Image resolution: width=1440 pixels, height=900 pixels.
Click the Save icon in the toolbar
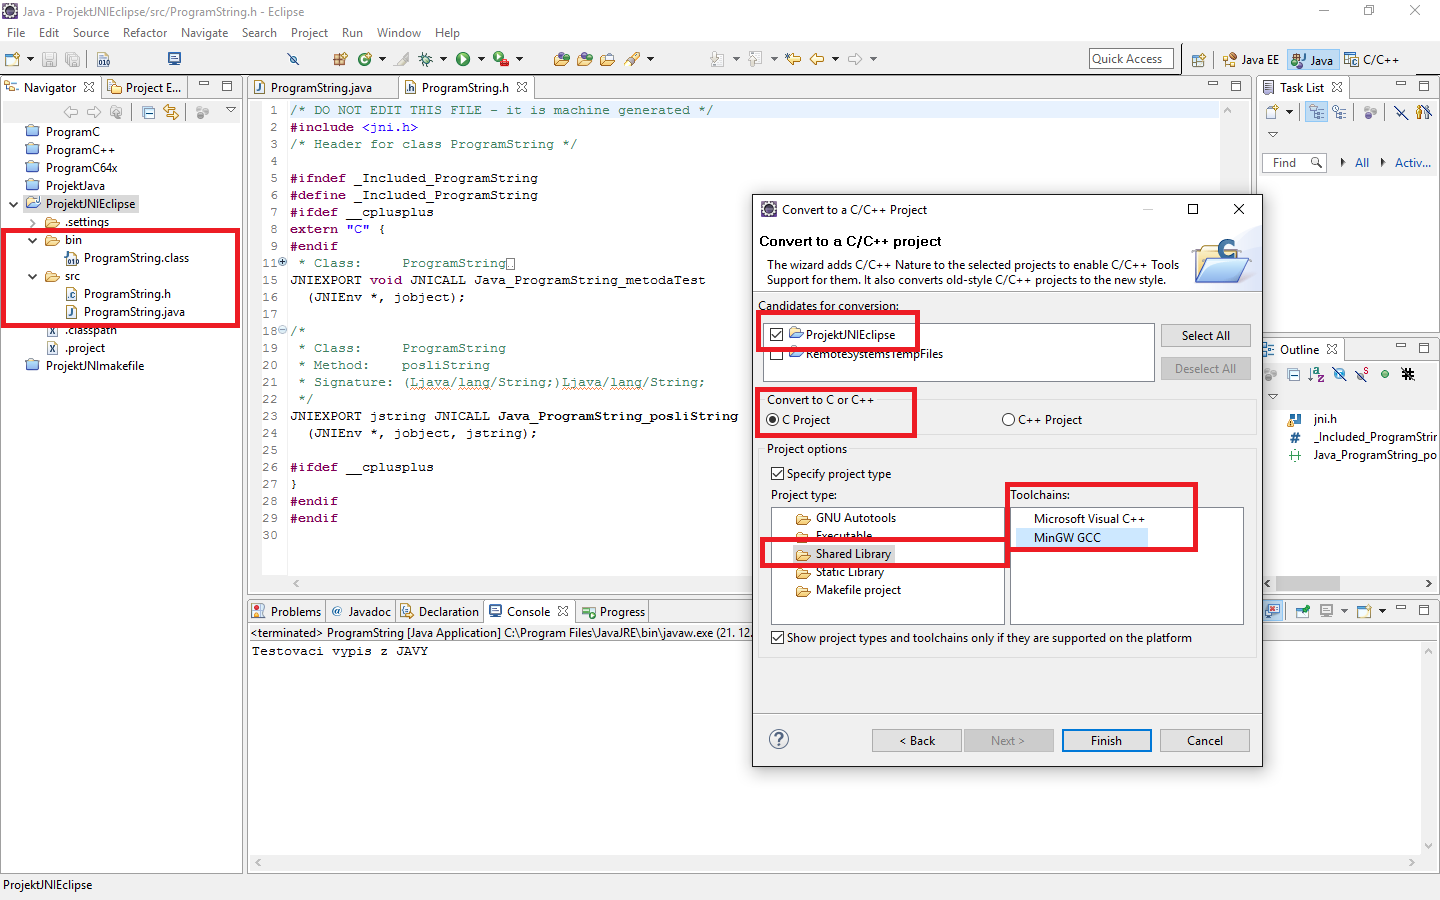pyautogui.click(x=49, y=59)
